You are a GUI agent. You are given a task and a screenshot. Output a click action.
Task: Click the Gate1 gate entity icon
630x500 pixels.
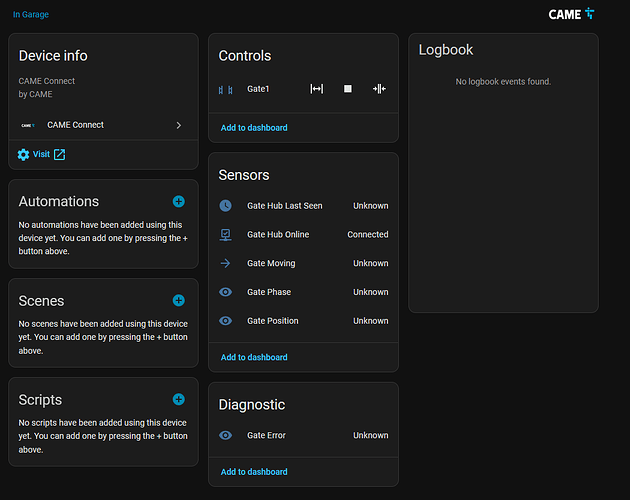pos(226,90)
